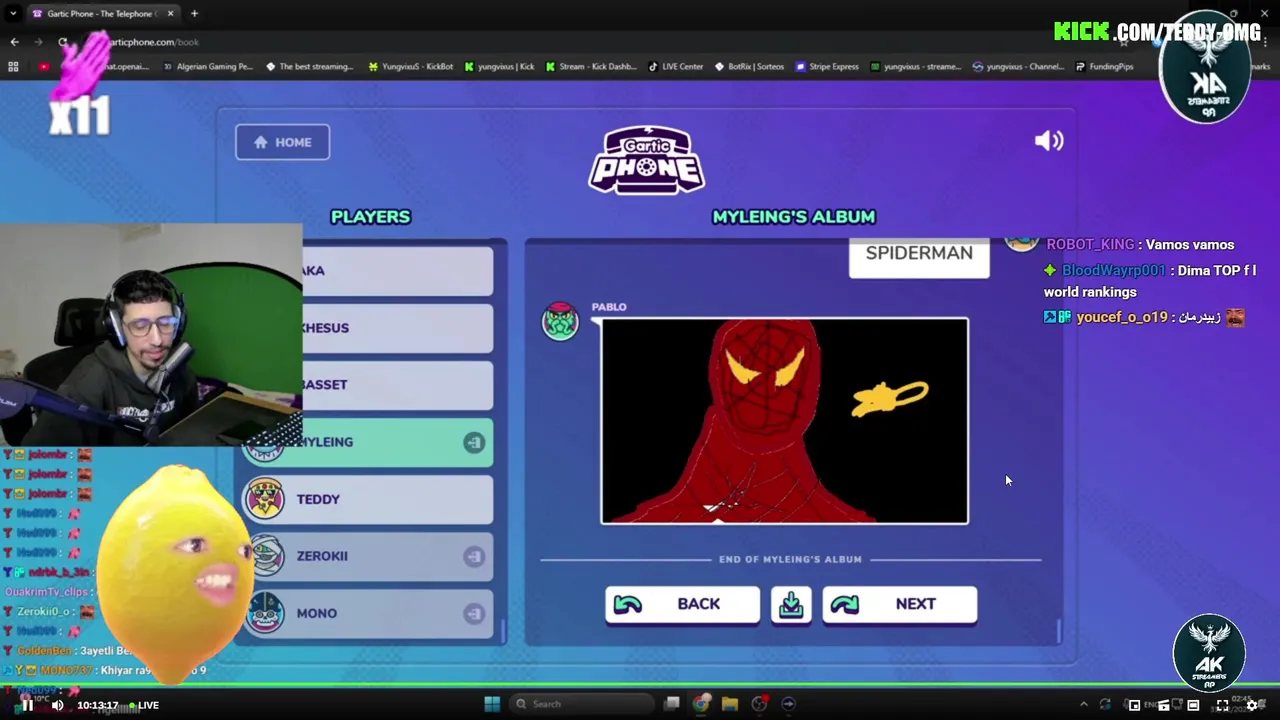Select player BASSET in the players list
Screen dimensions: 1280x720
click(x=397, y=384)
